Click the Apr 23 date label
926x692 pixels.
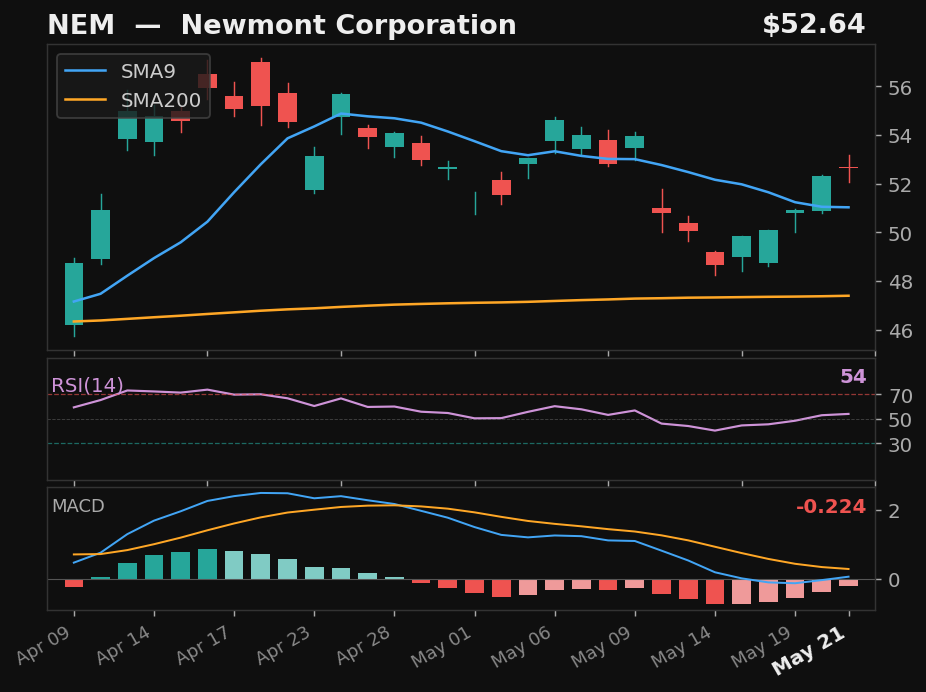tap(283, 645)
